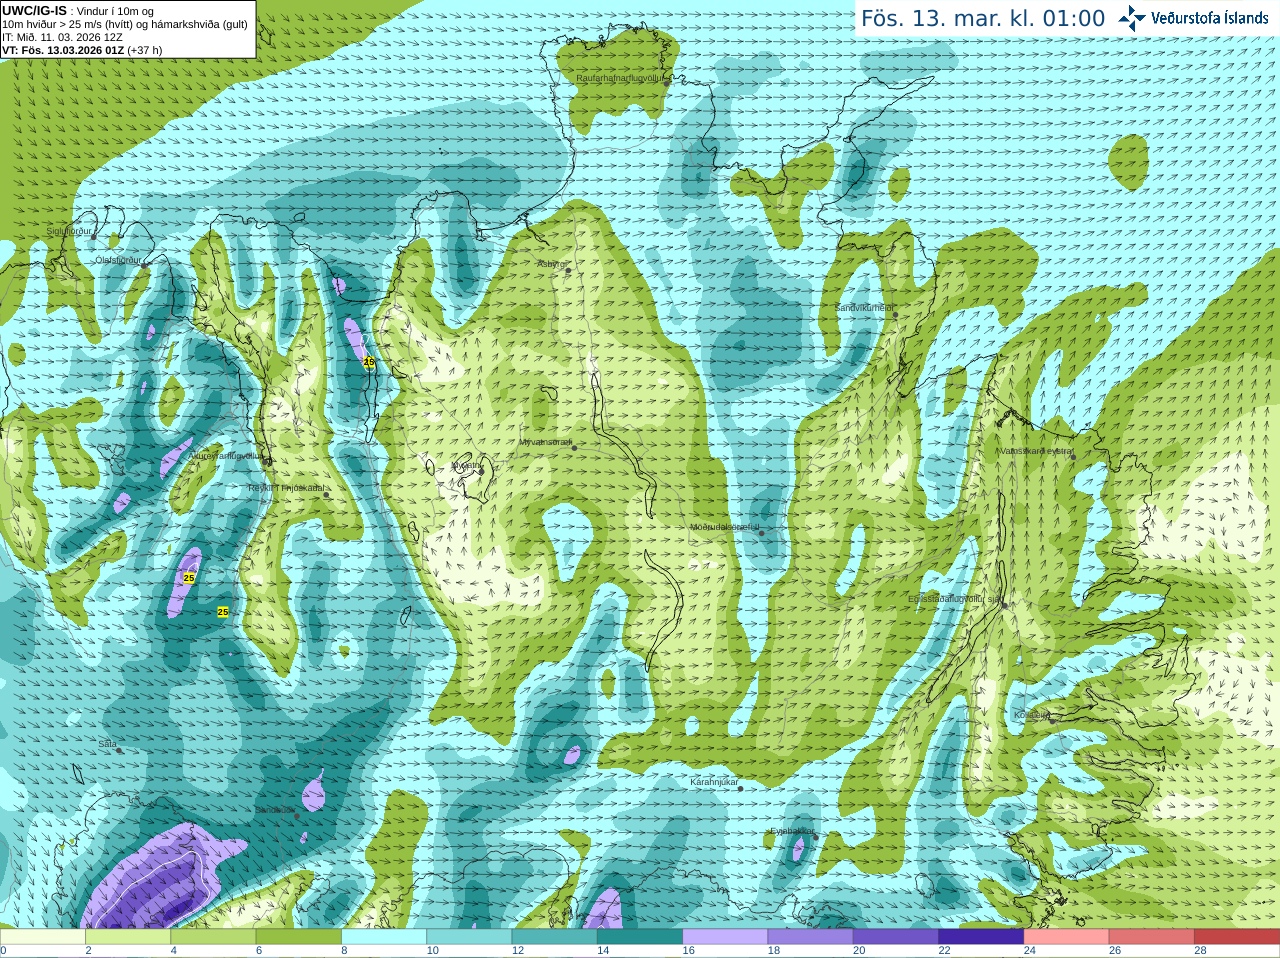Pick the dark red legend swatch above 28

point(1237,937)
